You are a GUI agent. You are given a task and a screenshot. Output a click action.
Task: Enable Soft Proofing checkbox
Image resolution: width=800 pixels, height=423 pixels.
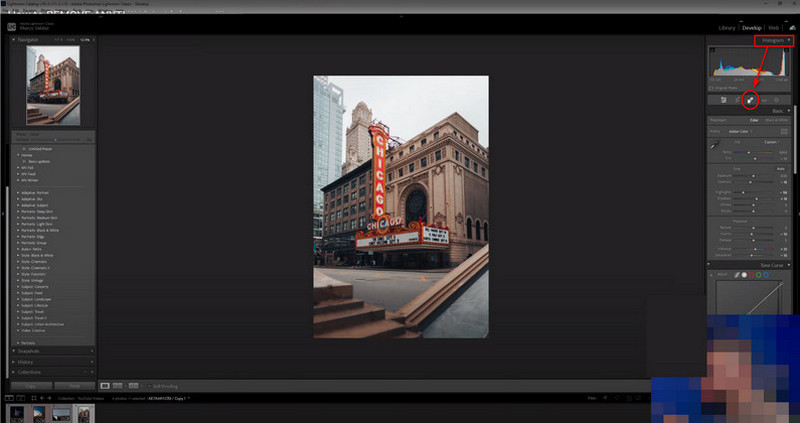pyautogui.click(x=149, y=386)
